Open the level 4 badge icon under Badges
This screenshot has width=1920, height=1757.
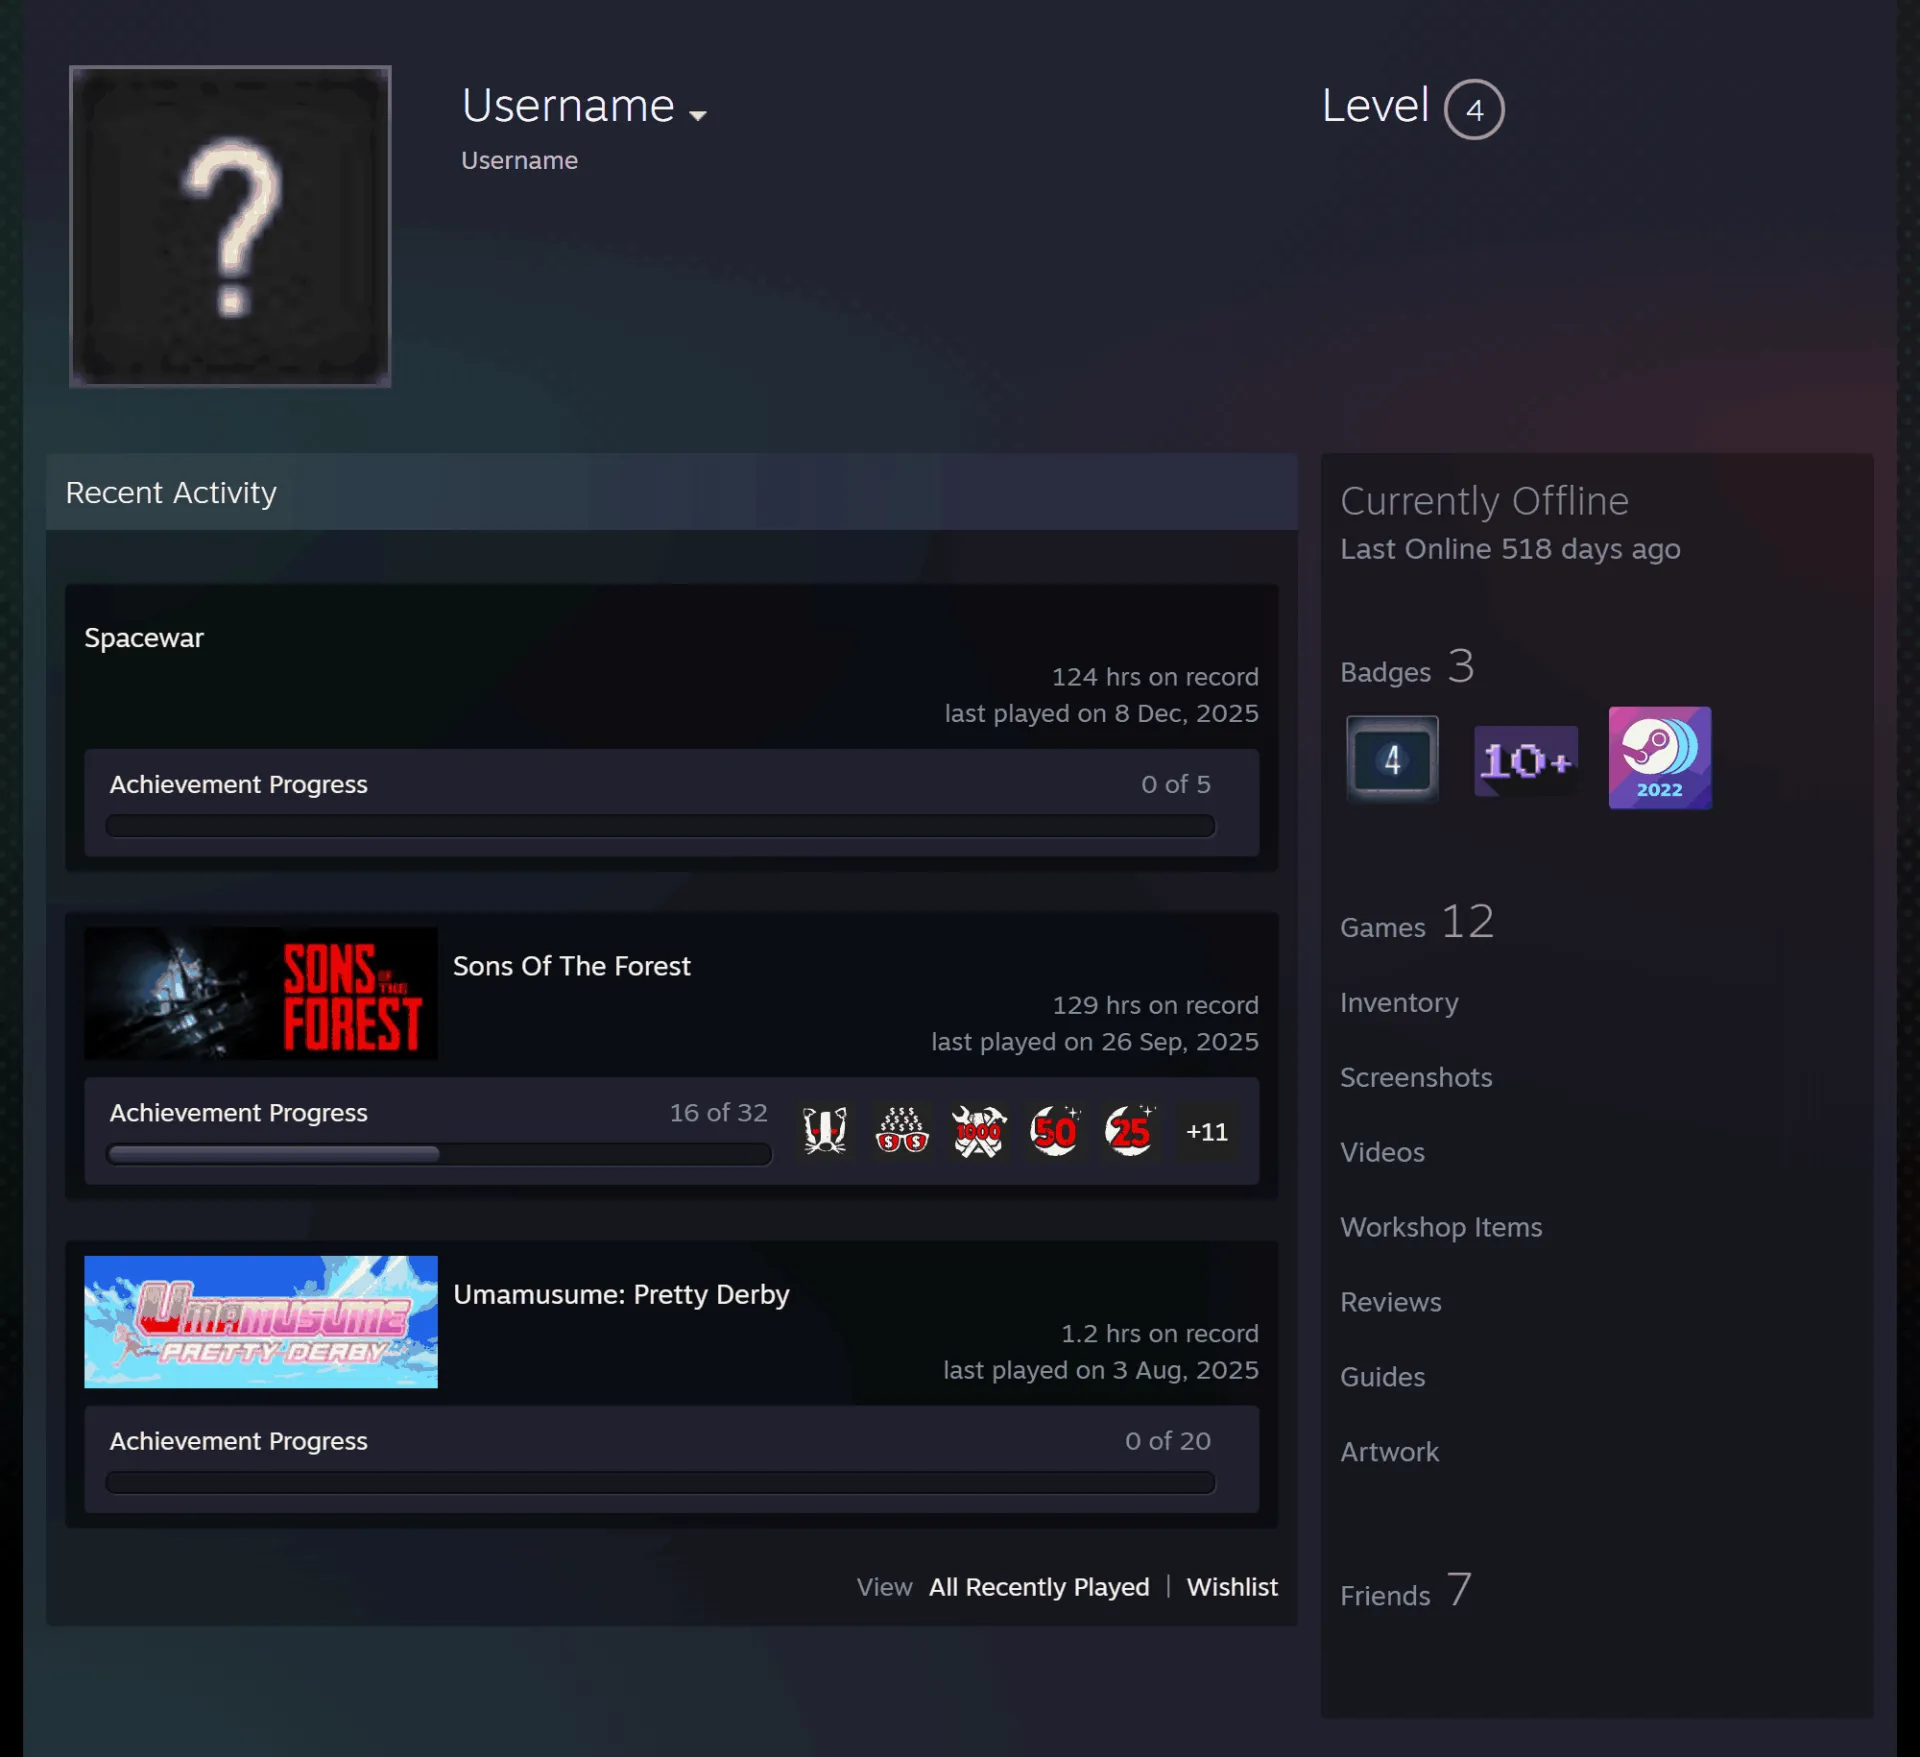[1392, 759]
